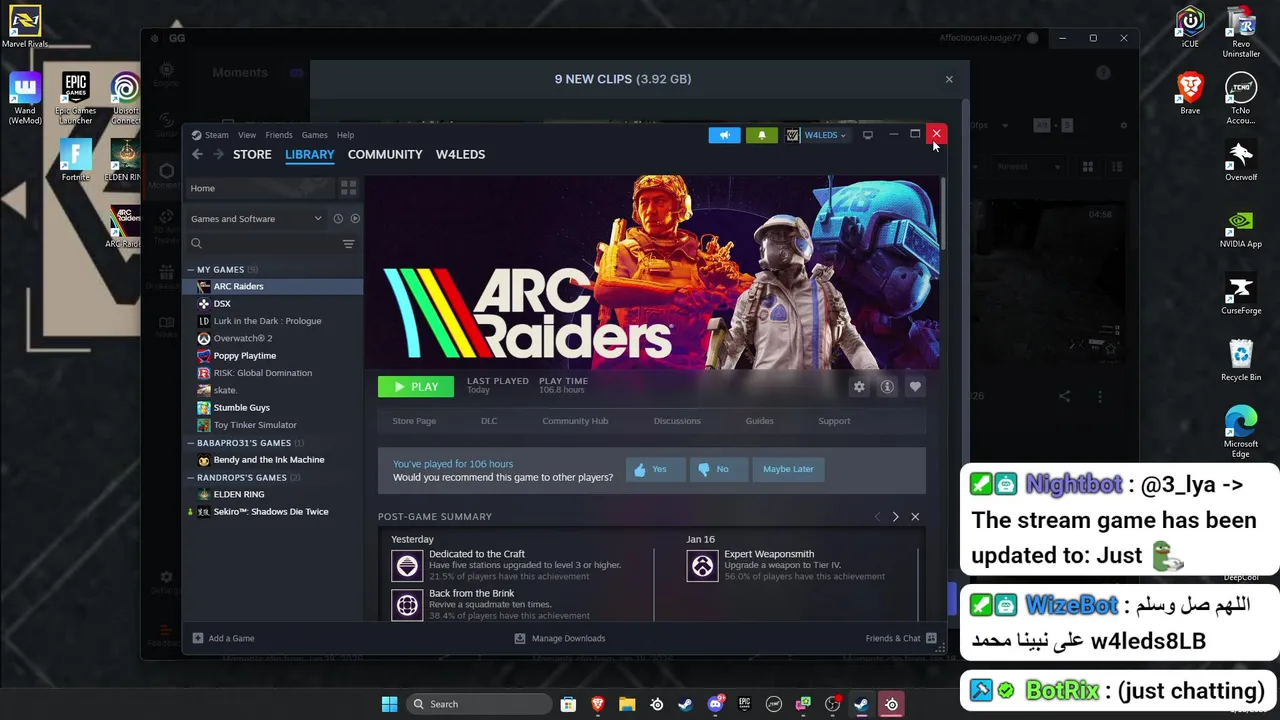Open ARC Raiders Community Hub link
The image size is (1280, 720).
click(575, 421)
